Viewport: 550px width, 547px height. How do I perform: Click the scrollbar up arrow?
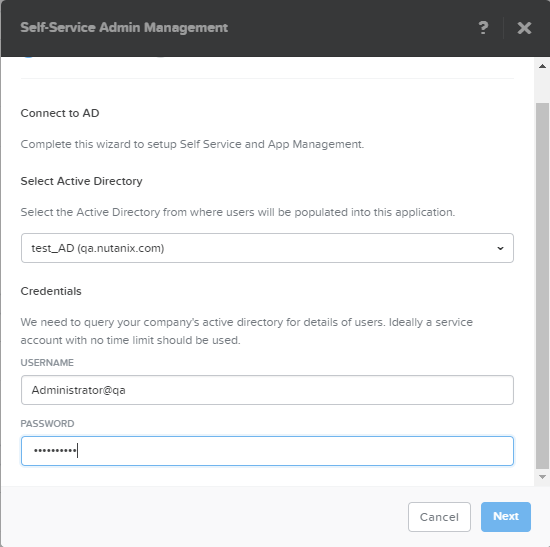click(542, 66)
